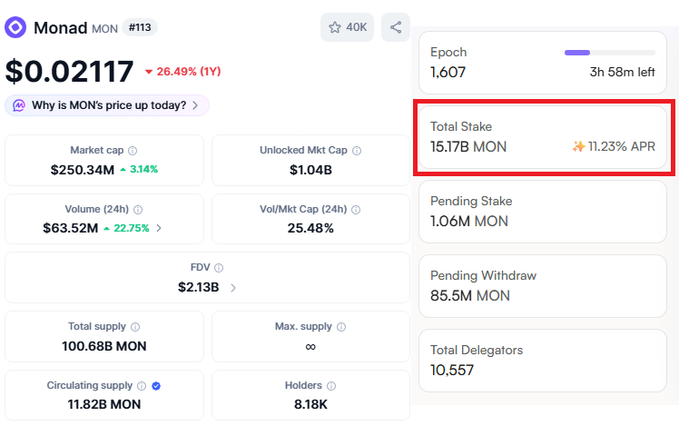Add Monad to watchlist with star button

(347, 27)
